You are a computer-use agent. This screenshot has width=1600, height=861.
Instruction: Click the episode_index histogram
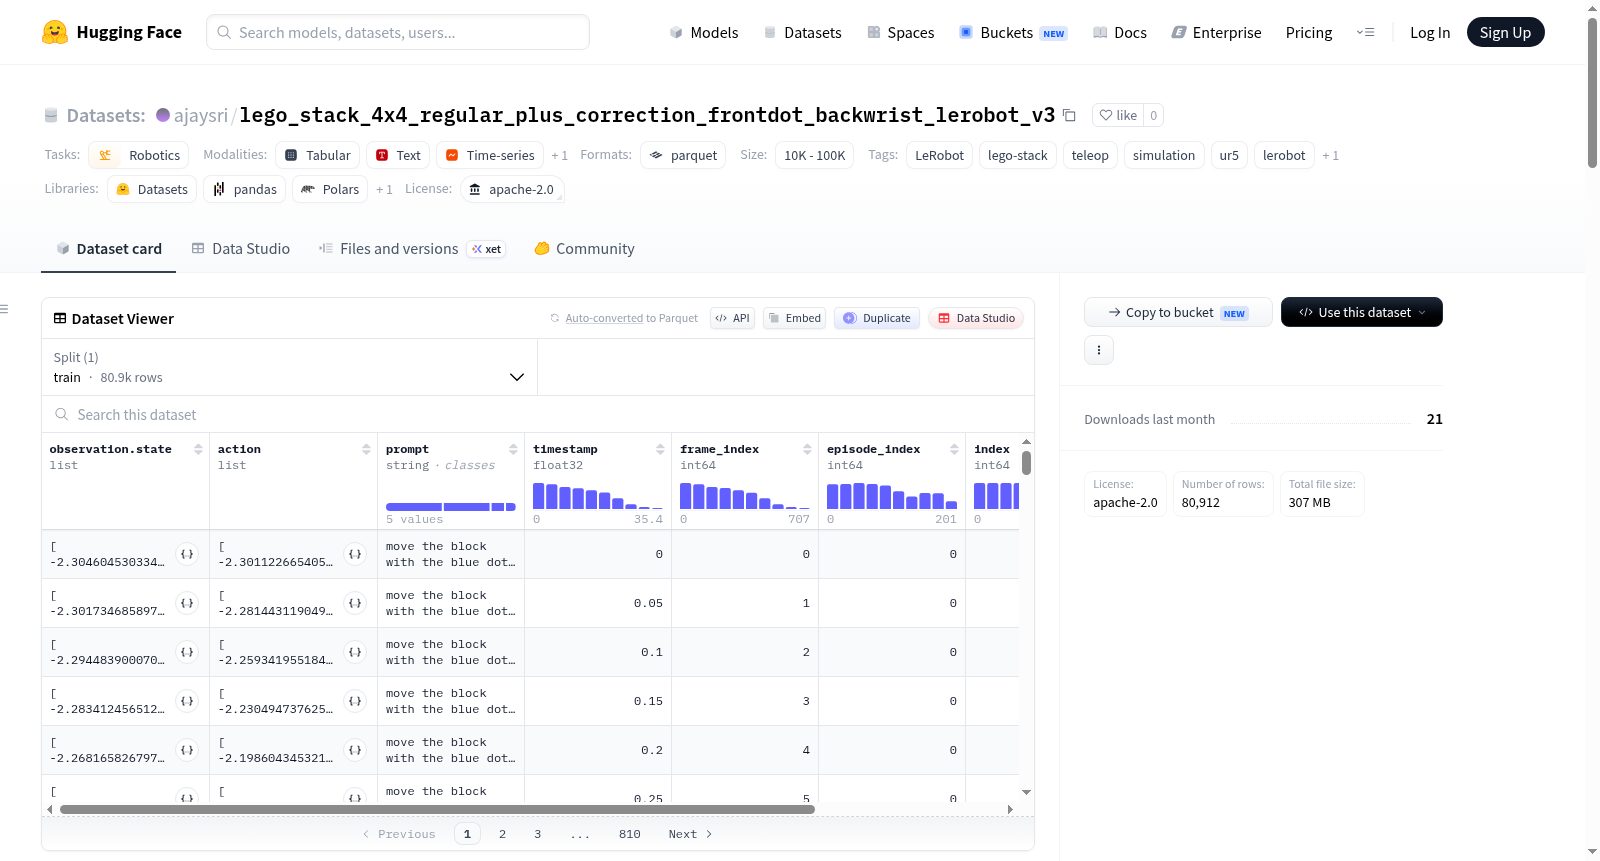(x=892, y=496)
